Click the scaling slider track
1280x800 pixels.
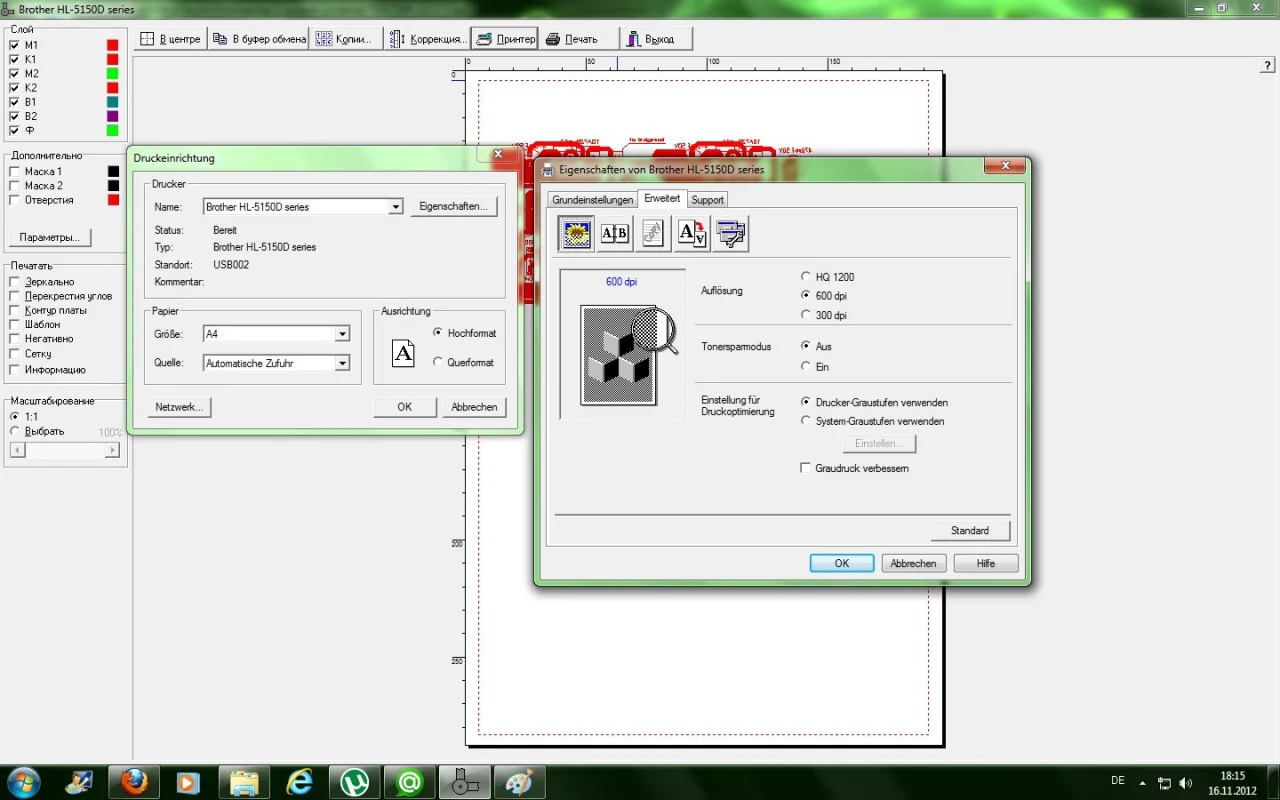64,451
